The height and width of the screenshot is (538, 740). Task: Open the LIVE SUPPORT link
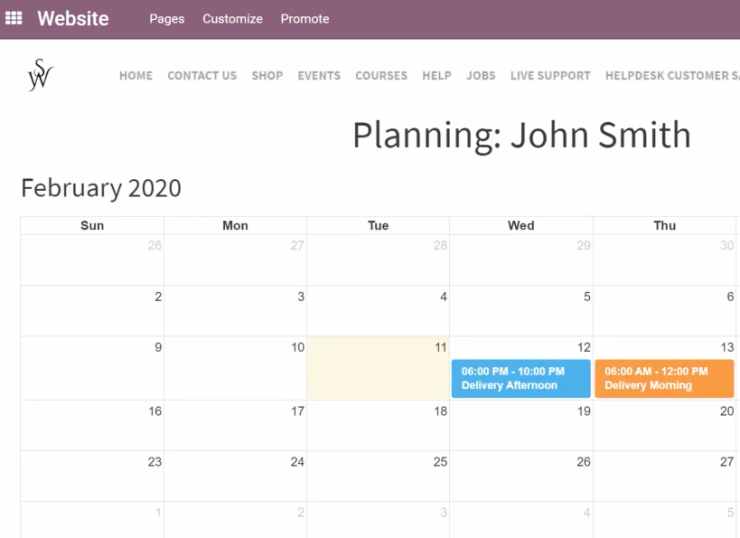point(550,76)
